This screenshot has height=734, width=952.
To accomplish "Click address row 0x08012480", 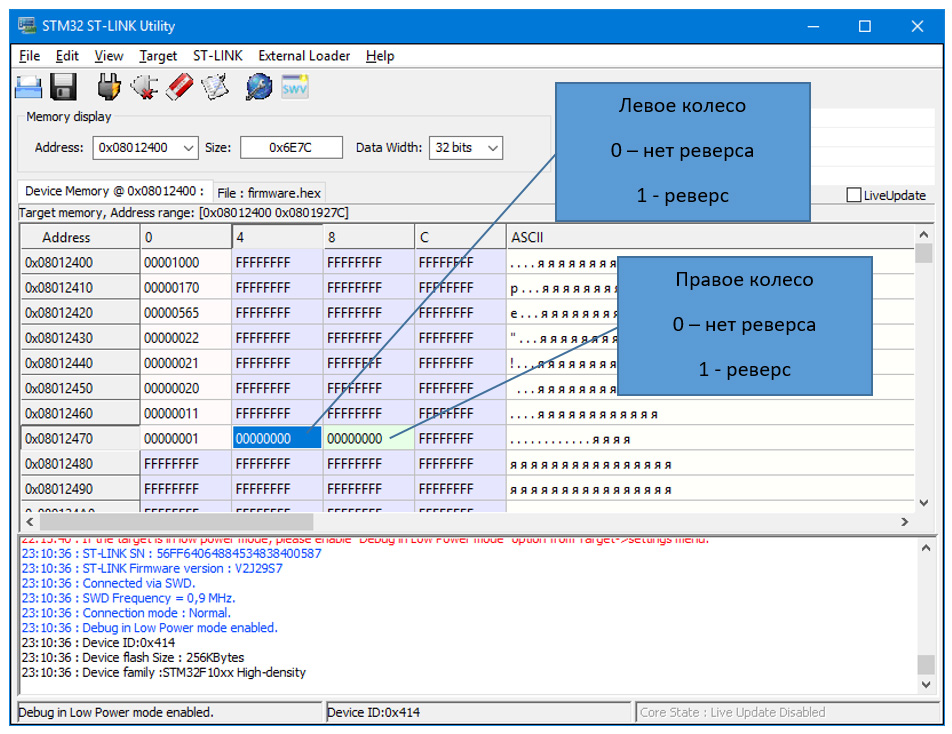I will [80, 463].
